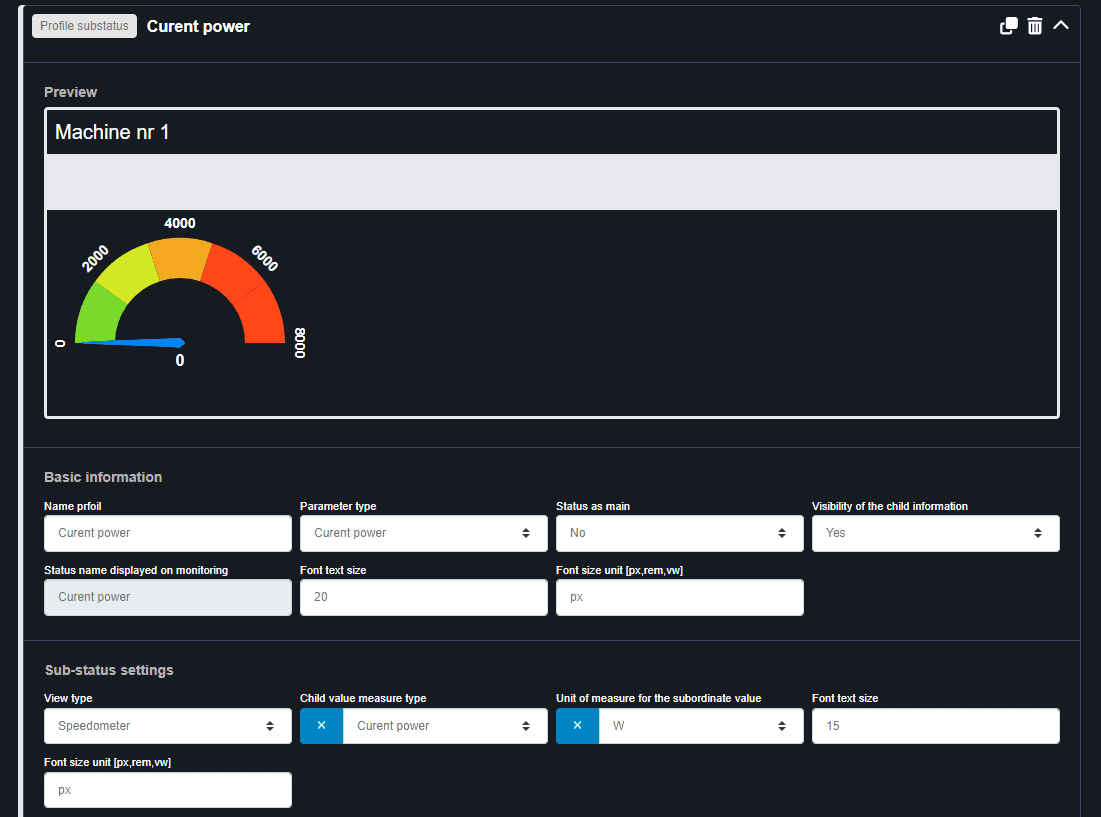The image size is (1101, 817).
Task: Clear the Unit of measure selection
Action: click(x=577, y=726)
